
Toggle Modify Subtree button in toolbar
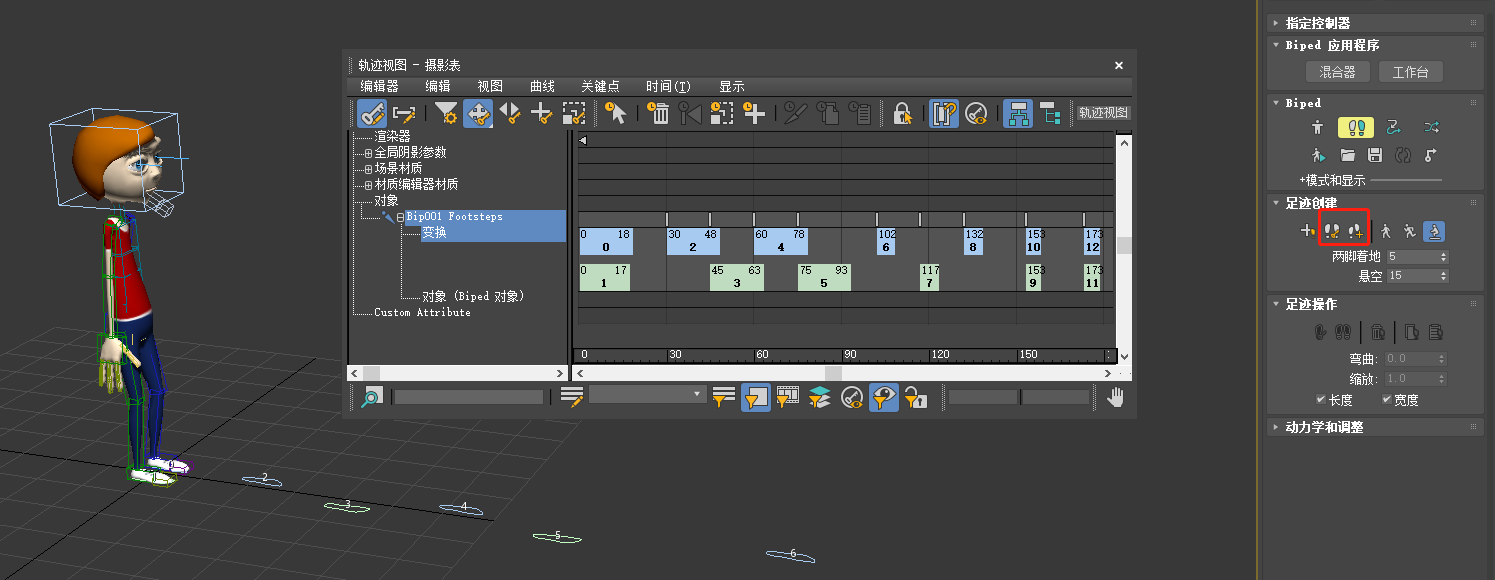point(1018,113)
